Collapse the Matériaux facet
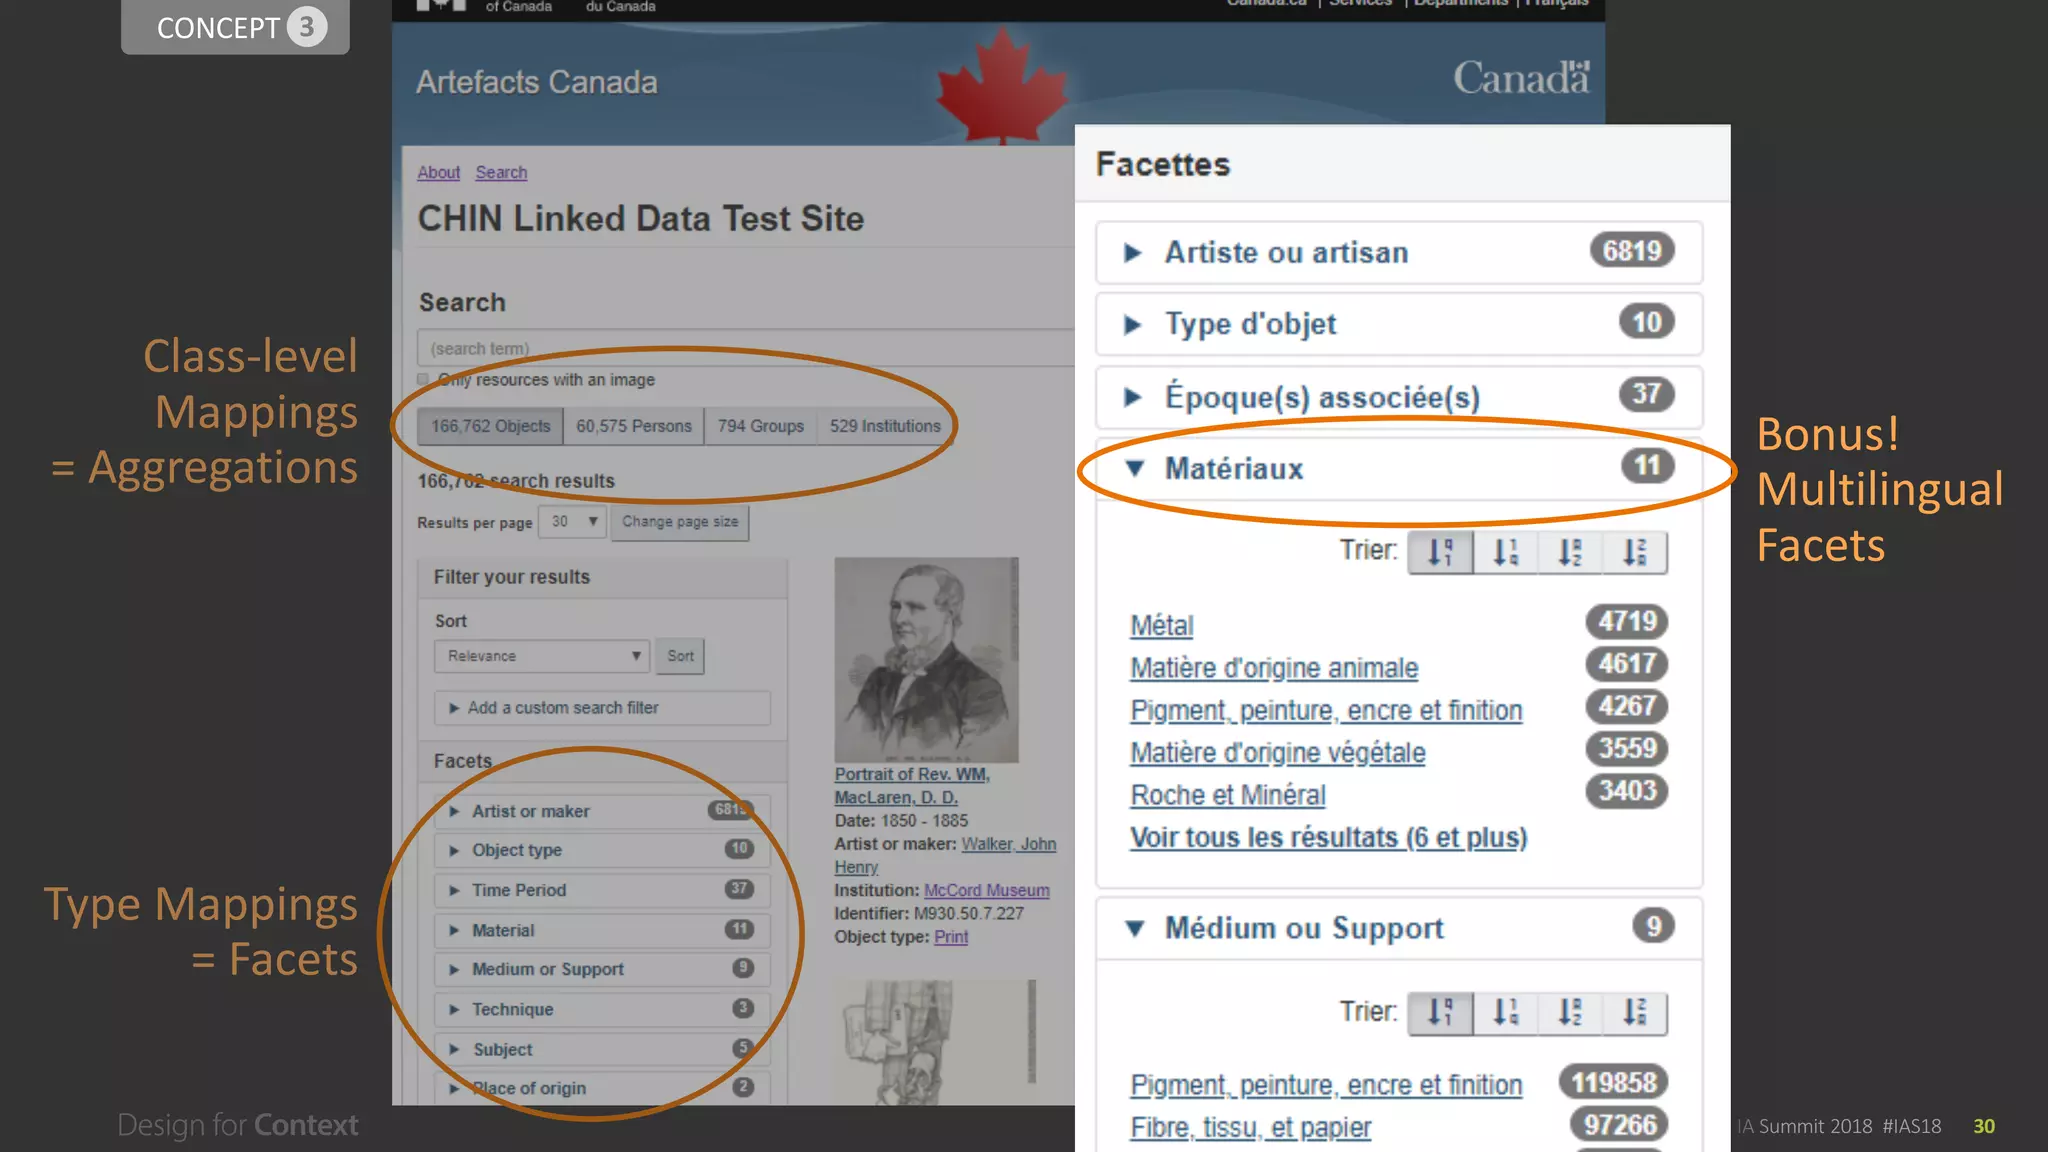 [x=1233, y=468]
